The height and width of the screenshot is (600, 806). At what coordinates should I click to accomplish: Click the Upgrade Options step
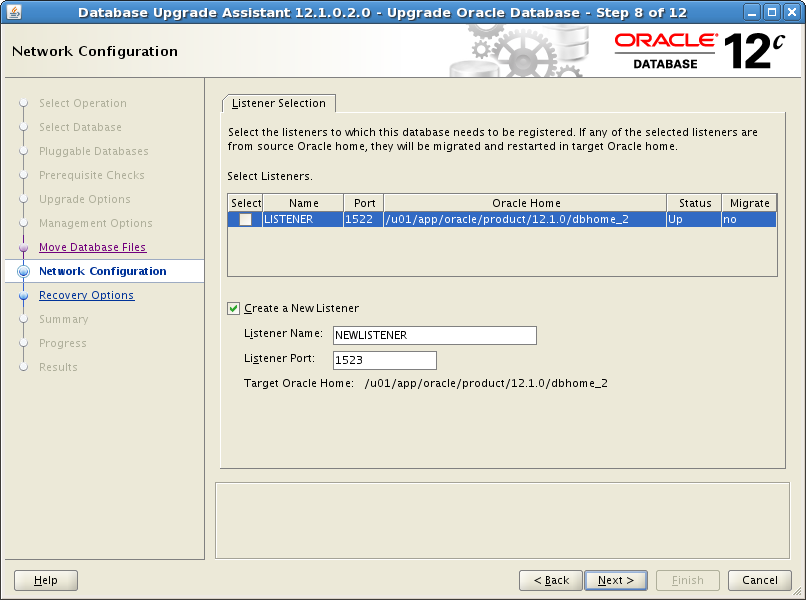85,199
